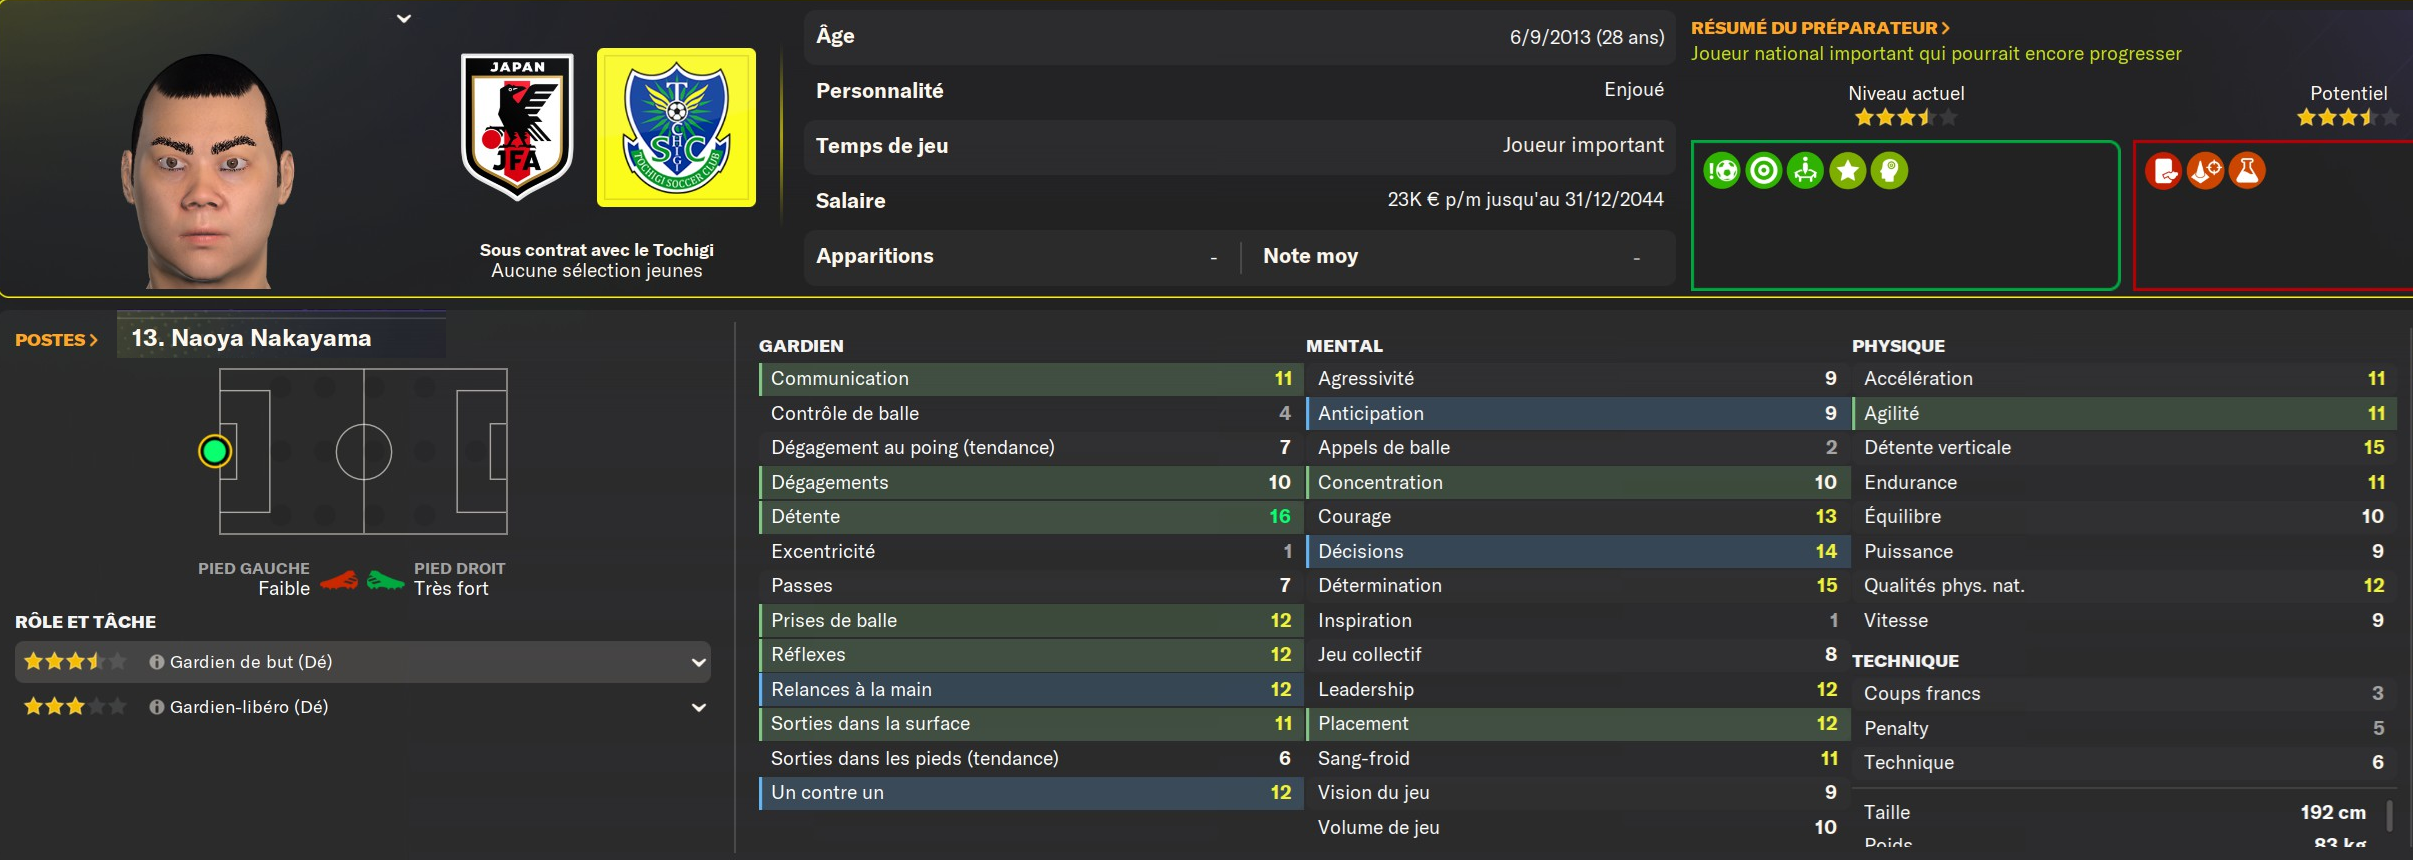Click info icon beside Gardien de but

tap(157, 662)
